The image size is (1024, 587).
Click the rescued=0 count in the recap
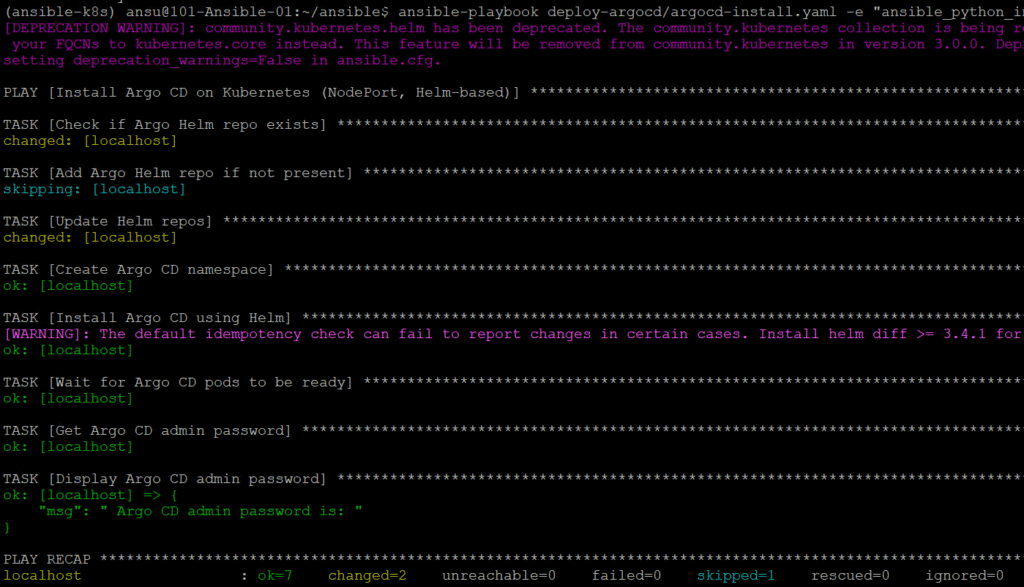pos(850,576)
